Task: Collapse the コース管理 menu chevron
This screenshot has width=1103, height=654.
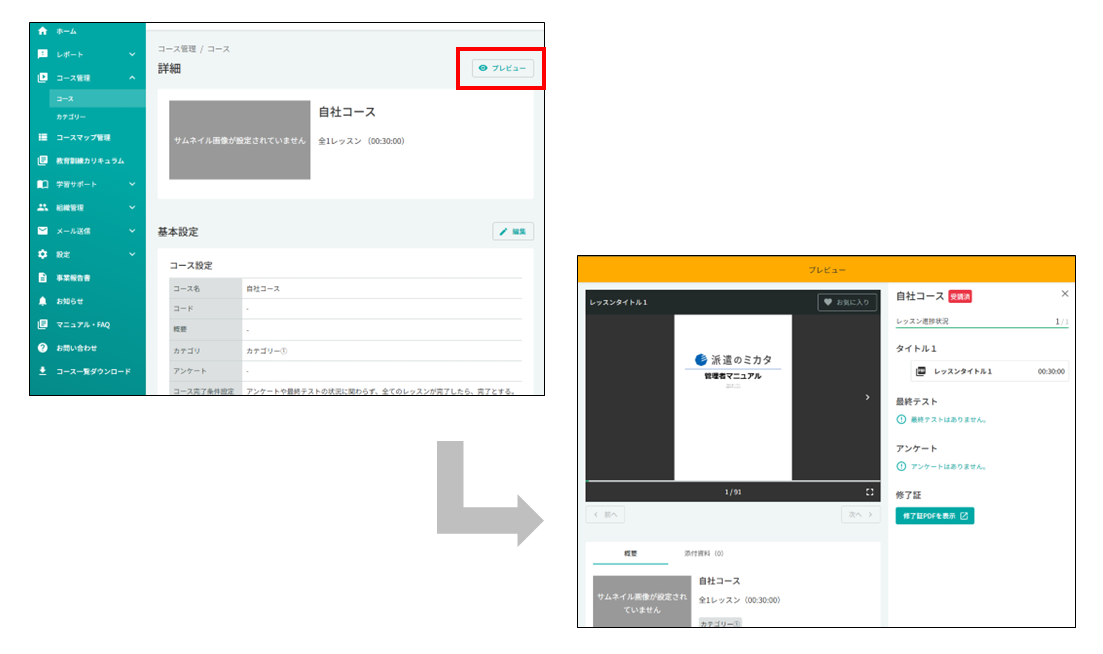Action: (132, 77)
